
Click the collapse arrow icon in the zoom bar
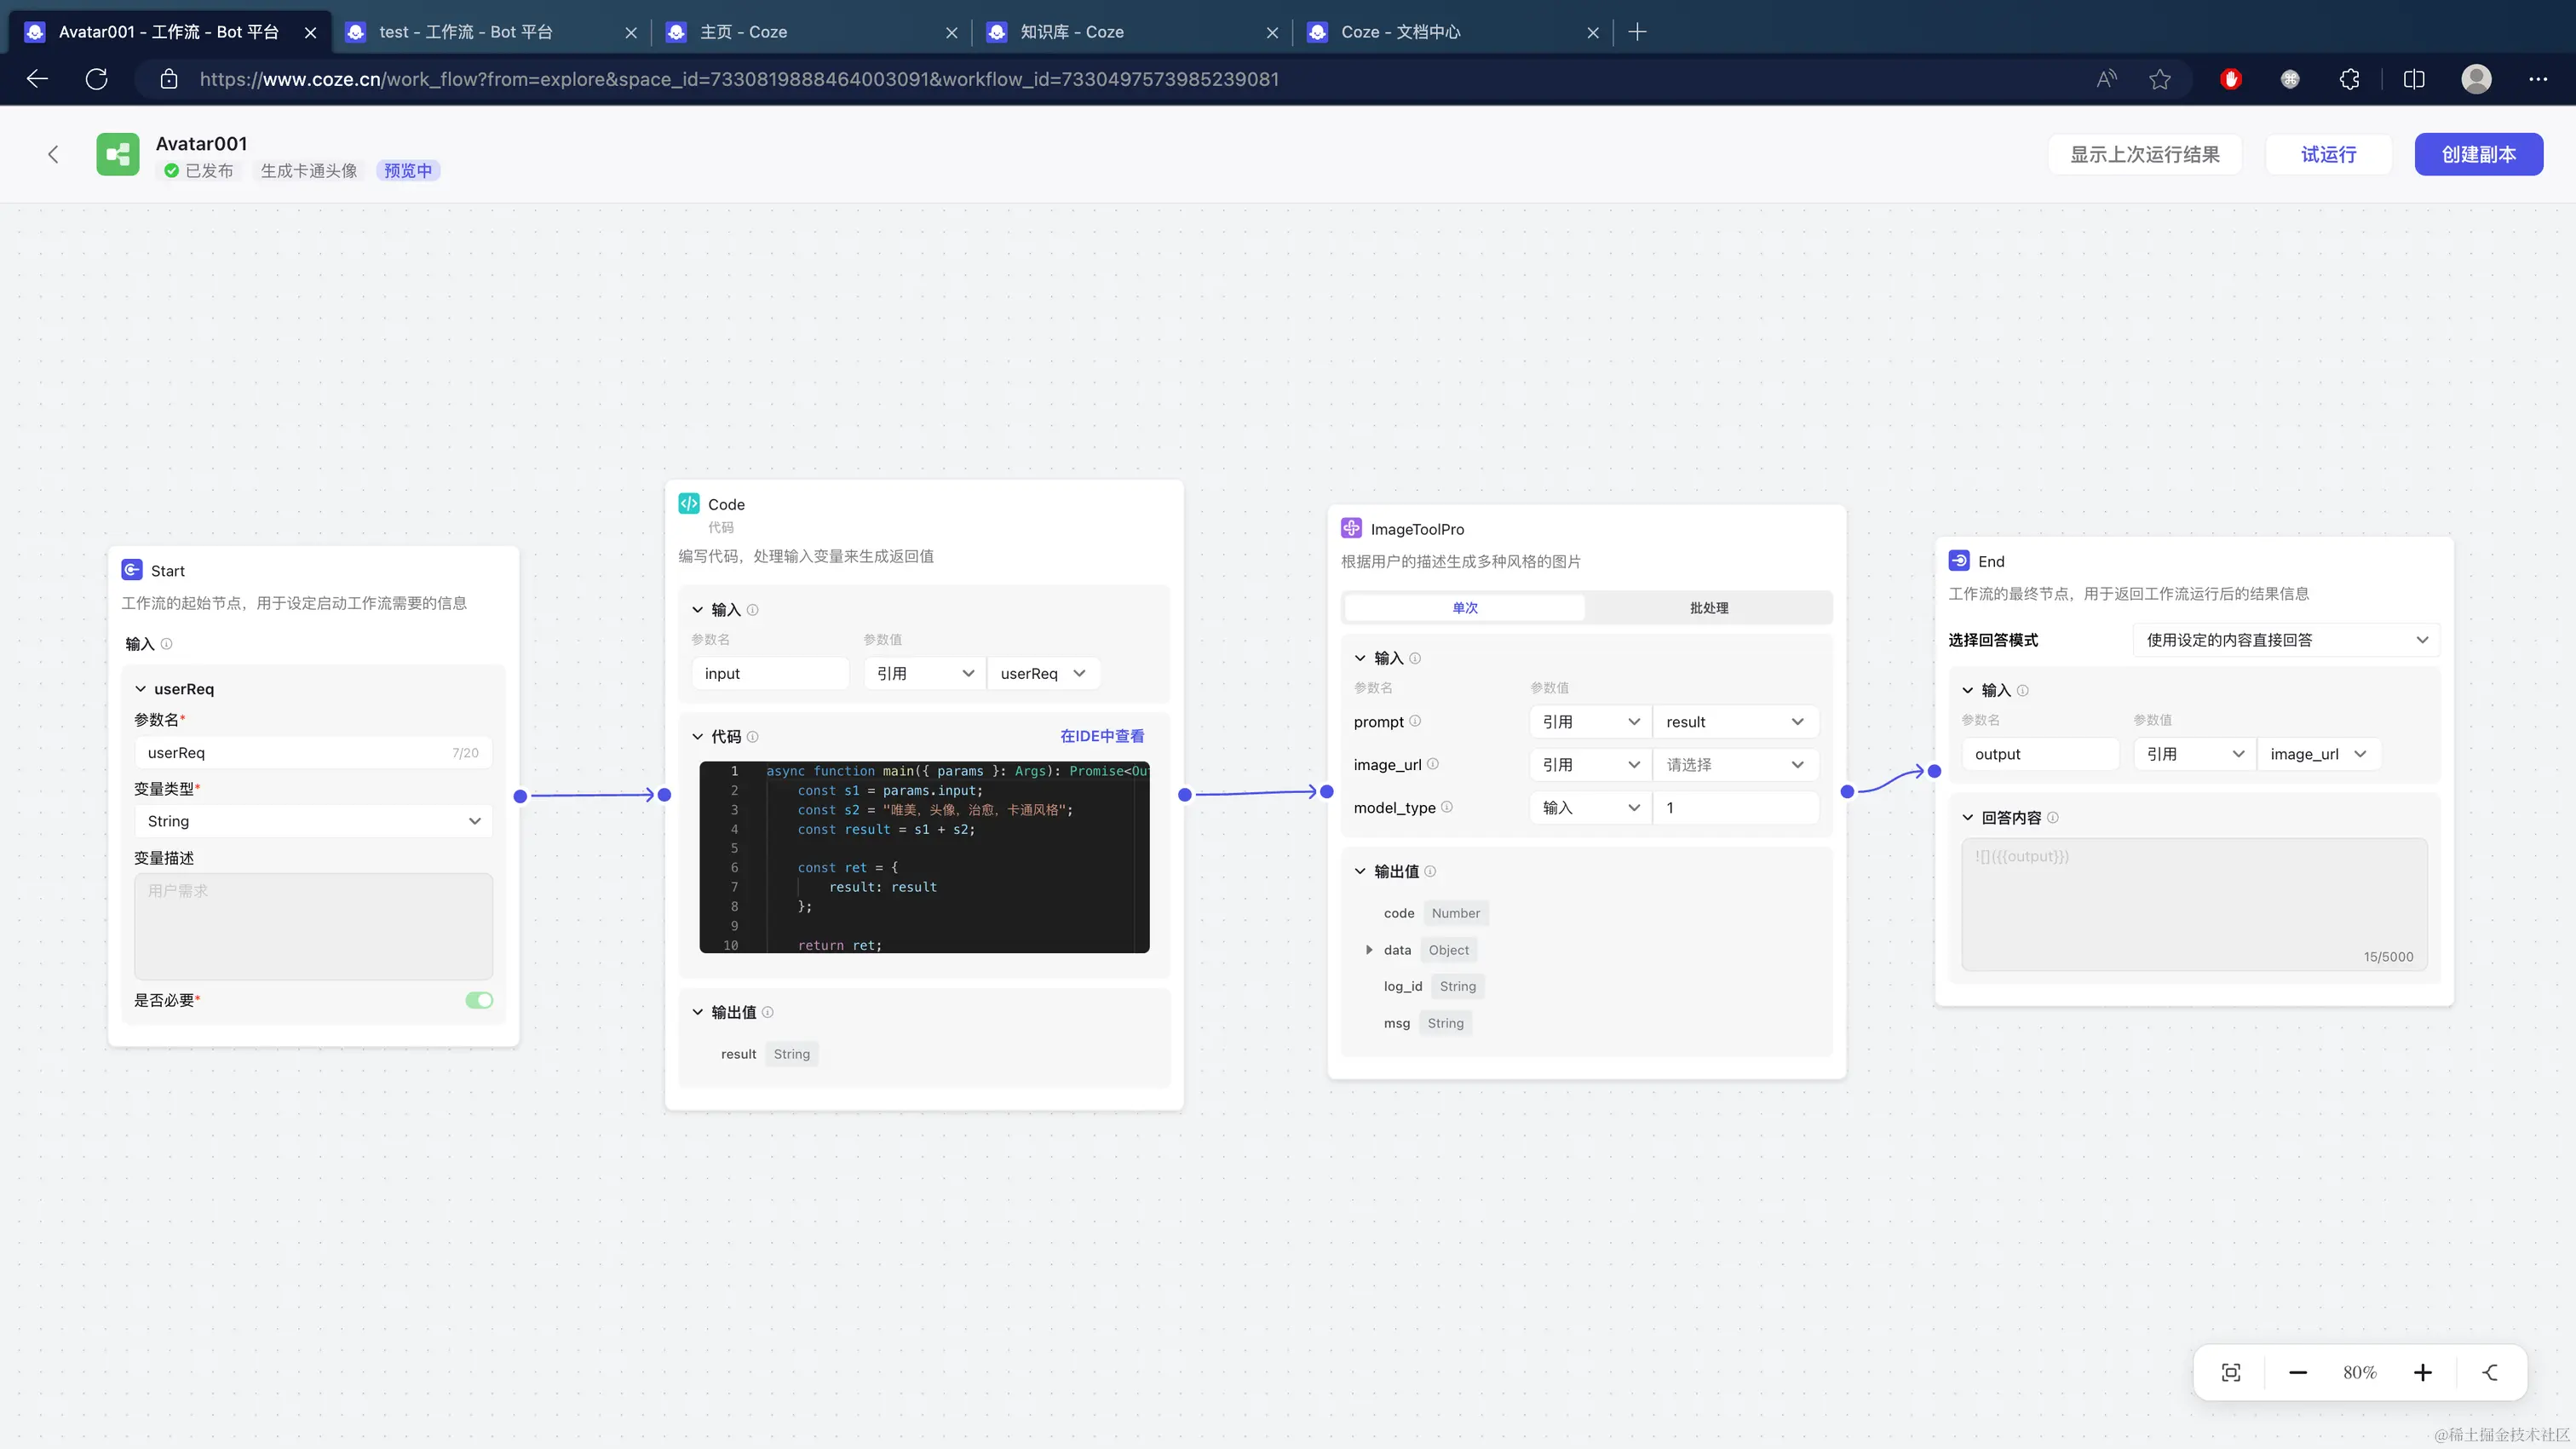point(2490,1372)
